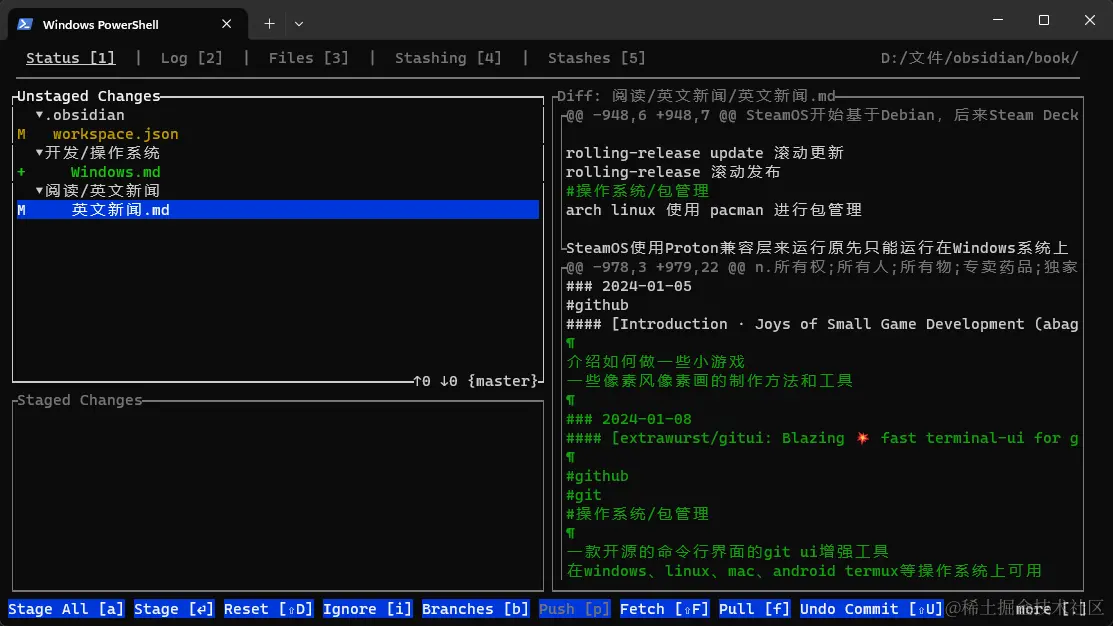
Task: Open a new terminal tab with plus
Action: pos(270,24)
